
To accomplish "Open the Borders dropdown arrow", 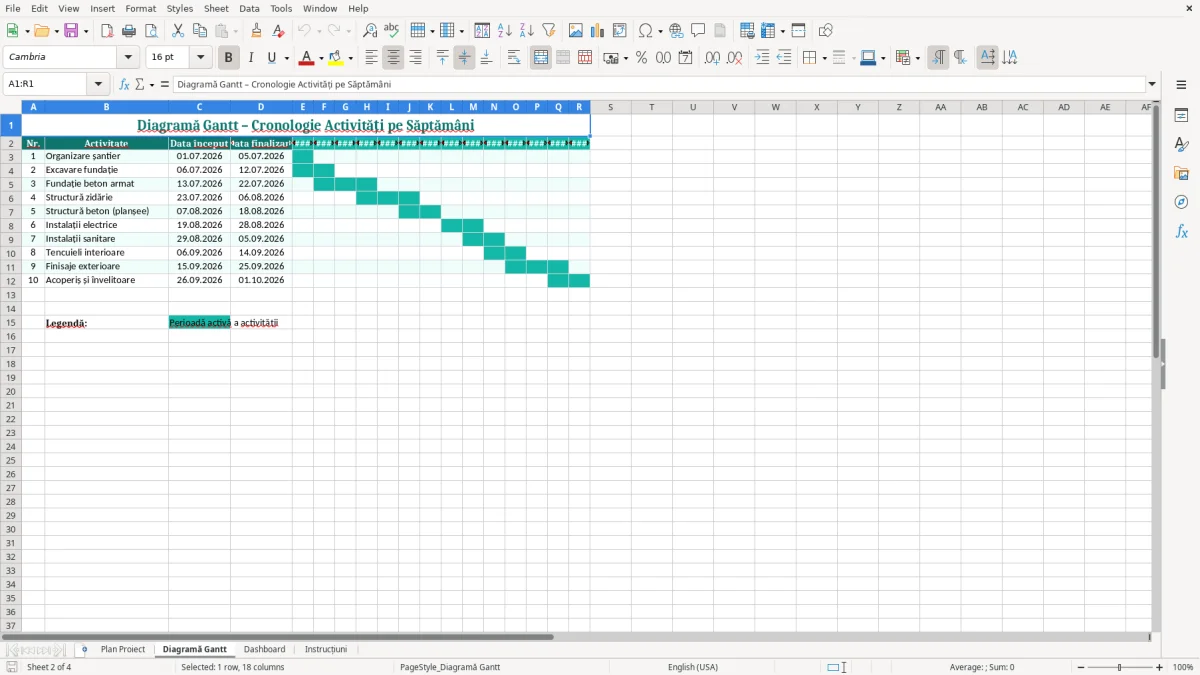I will (x=824, y=58).
